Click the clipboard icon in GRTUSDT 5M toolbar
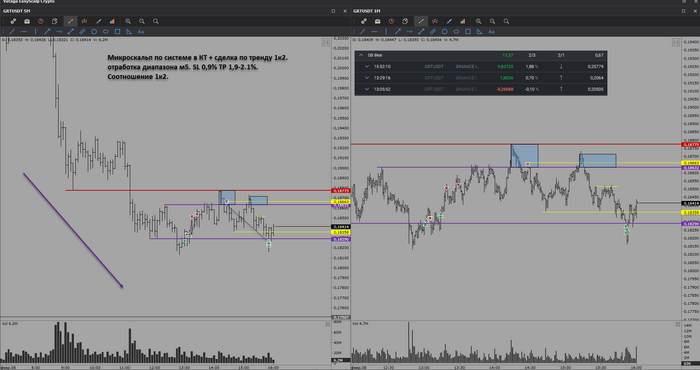Image resolution: width=700 pixels, height=370 pixels. point(54,21)
